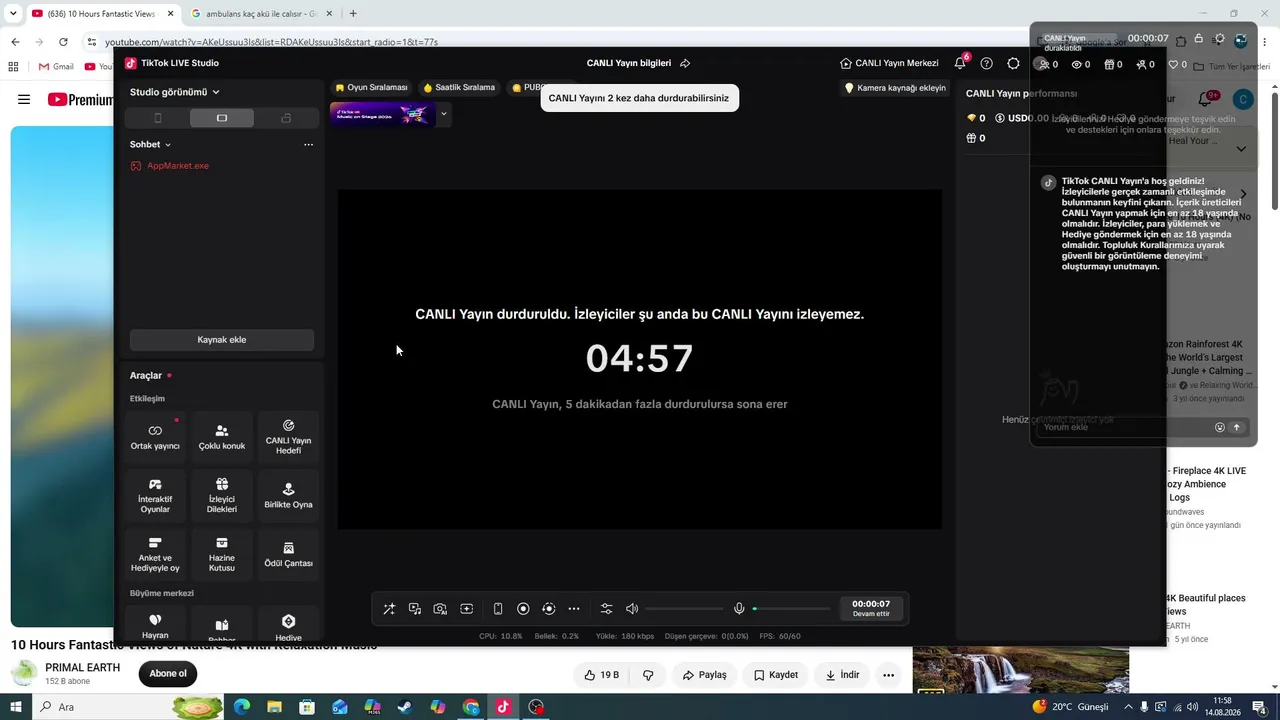
Task: Click Devam ettir to resume the LIVE
Action: pyautogui.click(x=870, y=609)
